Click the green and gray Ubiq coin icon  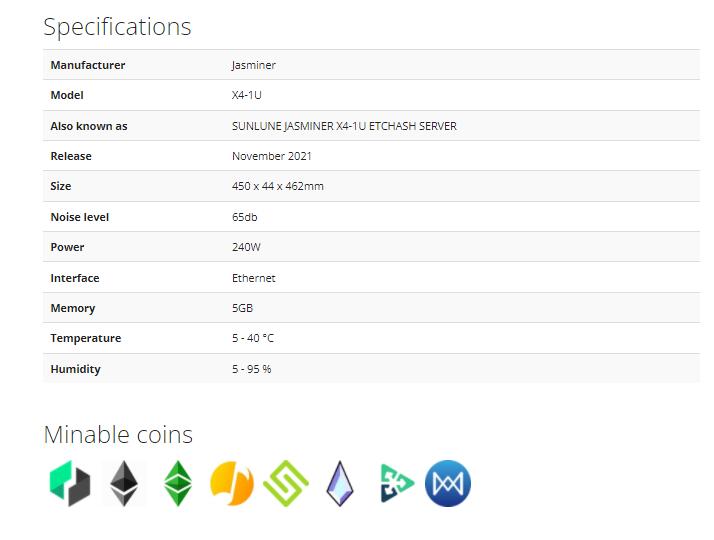(x=70, y=484)
